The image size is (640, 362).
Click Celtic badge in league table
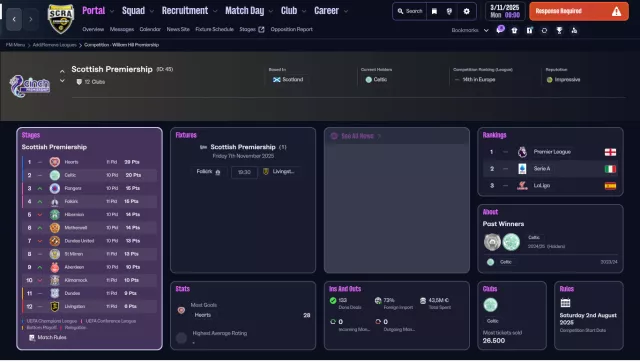[x=54, y=175]
